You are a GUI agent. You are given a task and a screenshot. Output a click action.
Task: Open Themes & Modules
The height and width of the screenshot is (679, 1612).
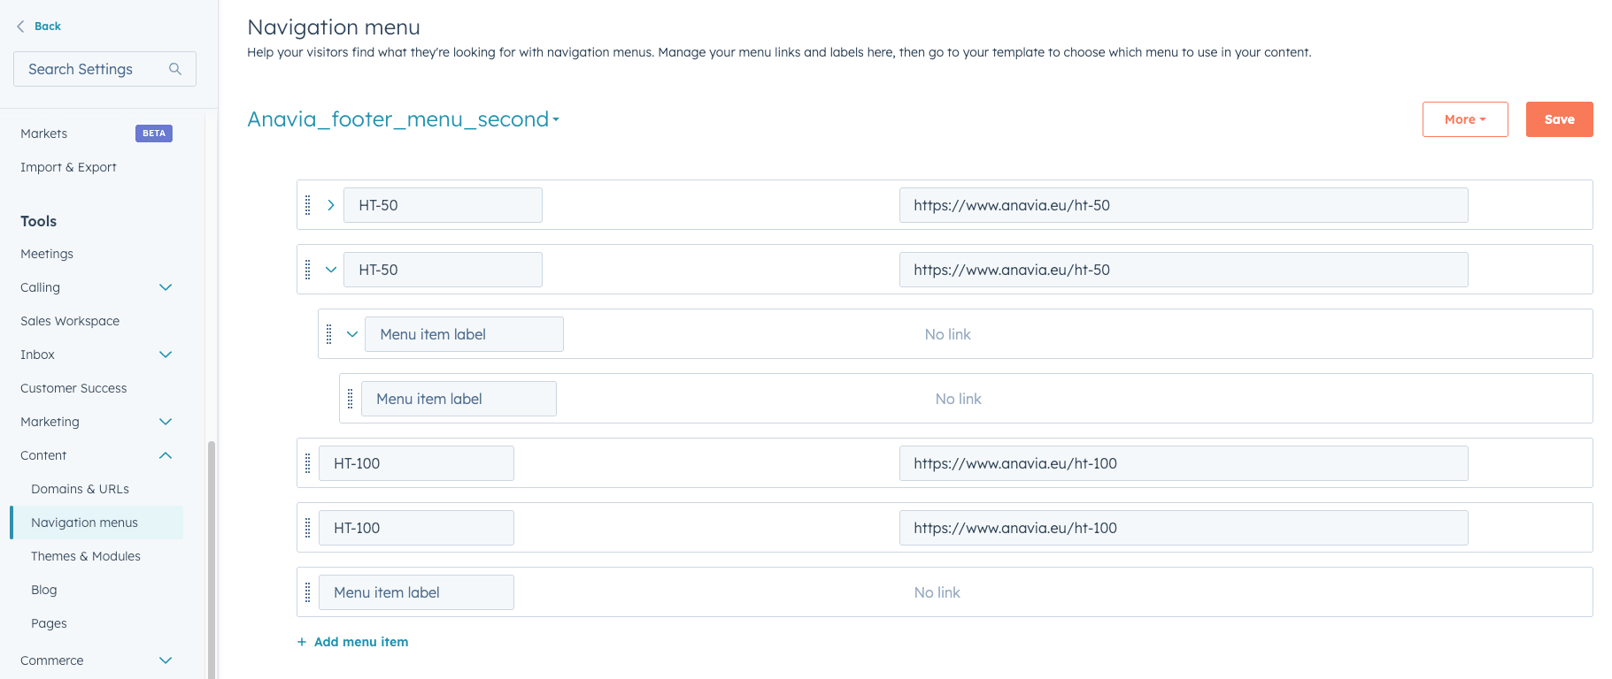pyautogui.click(x=86, y=556)
